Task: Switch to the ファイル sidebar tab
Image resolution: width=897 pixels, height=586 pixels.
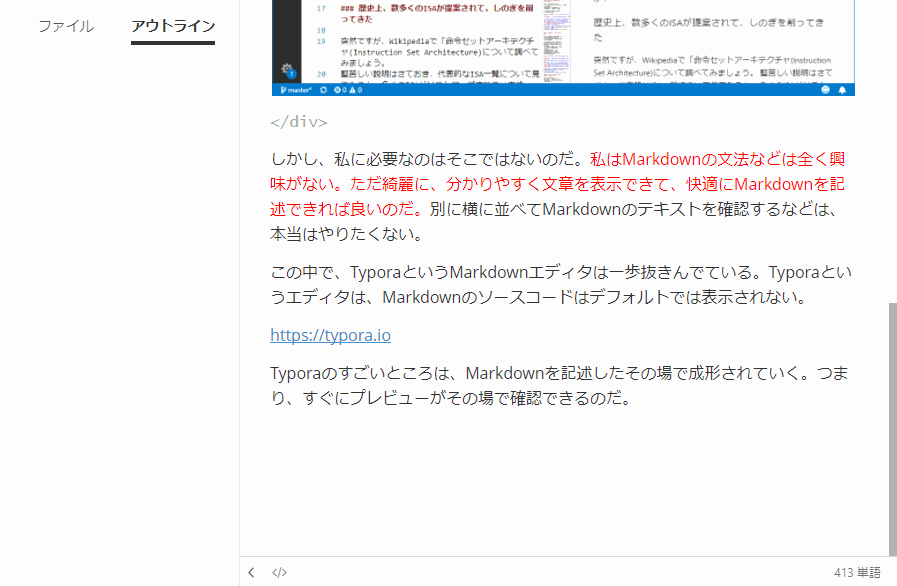Action: (x=66, y=26)
